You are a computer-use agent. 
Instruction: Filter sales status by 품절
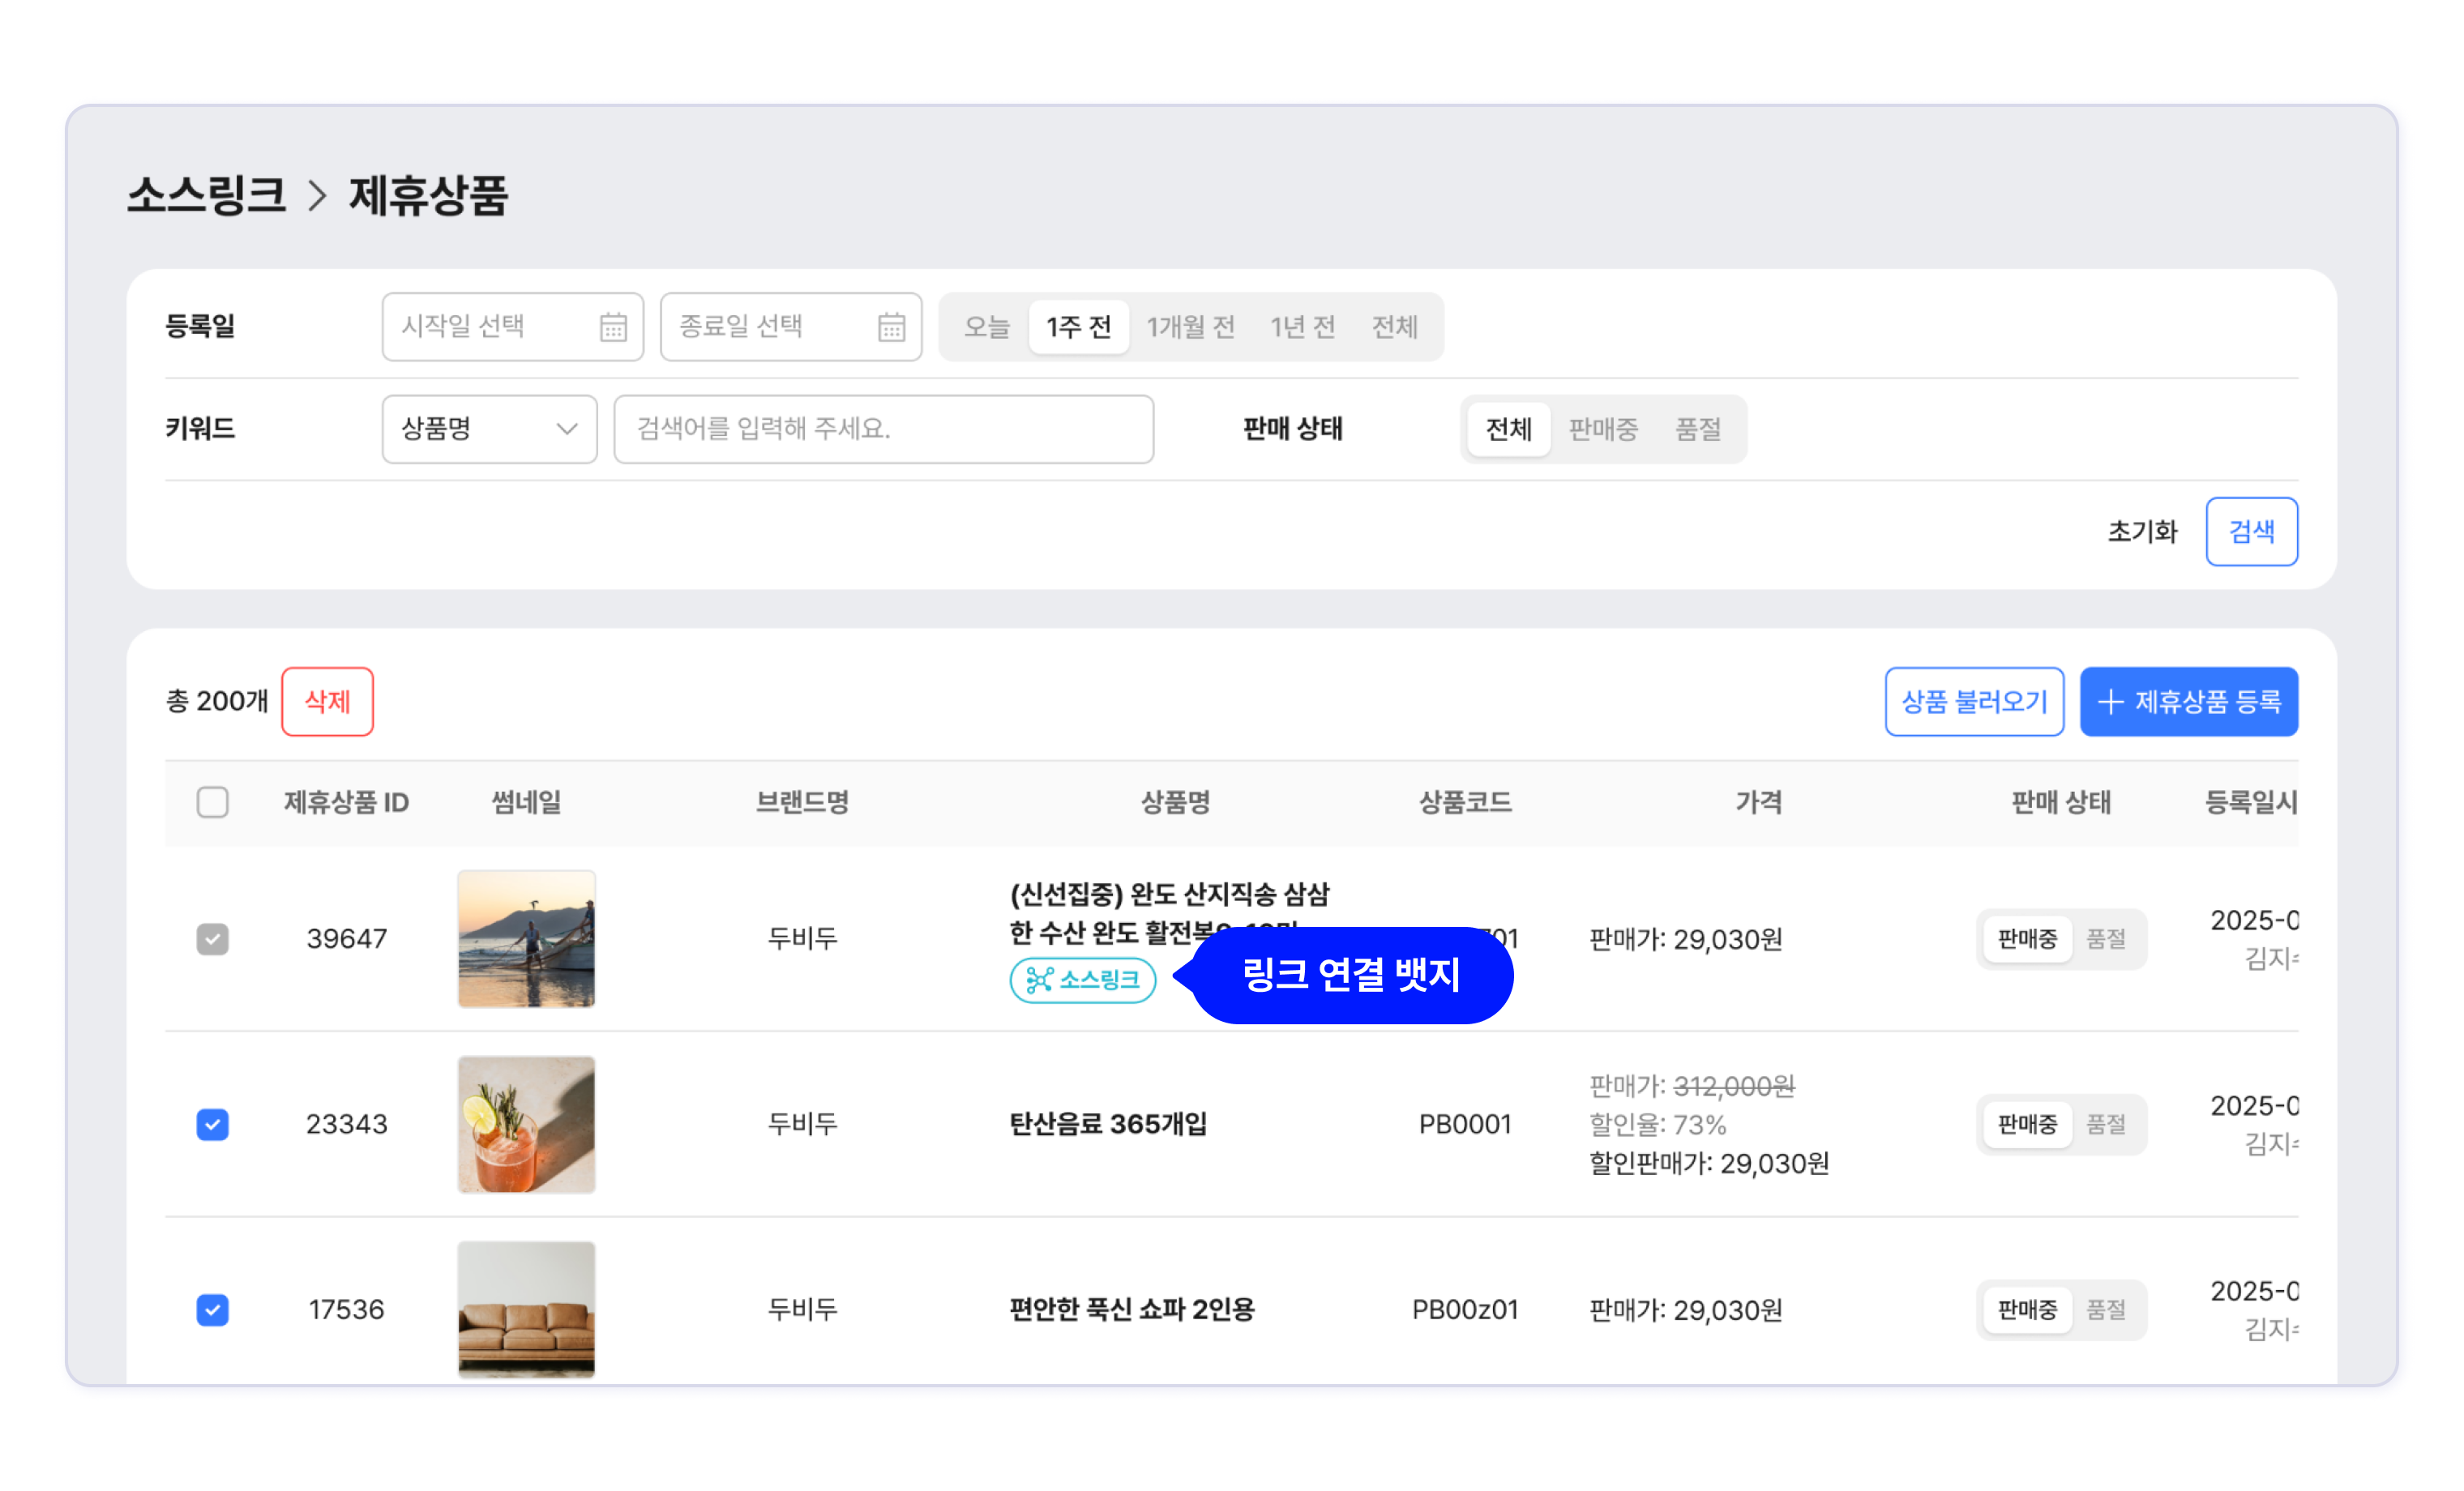(1698, 429)
